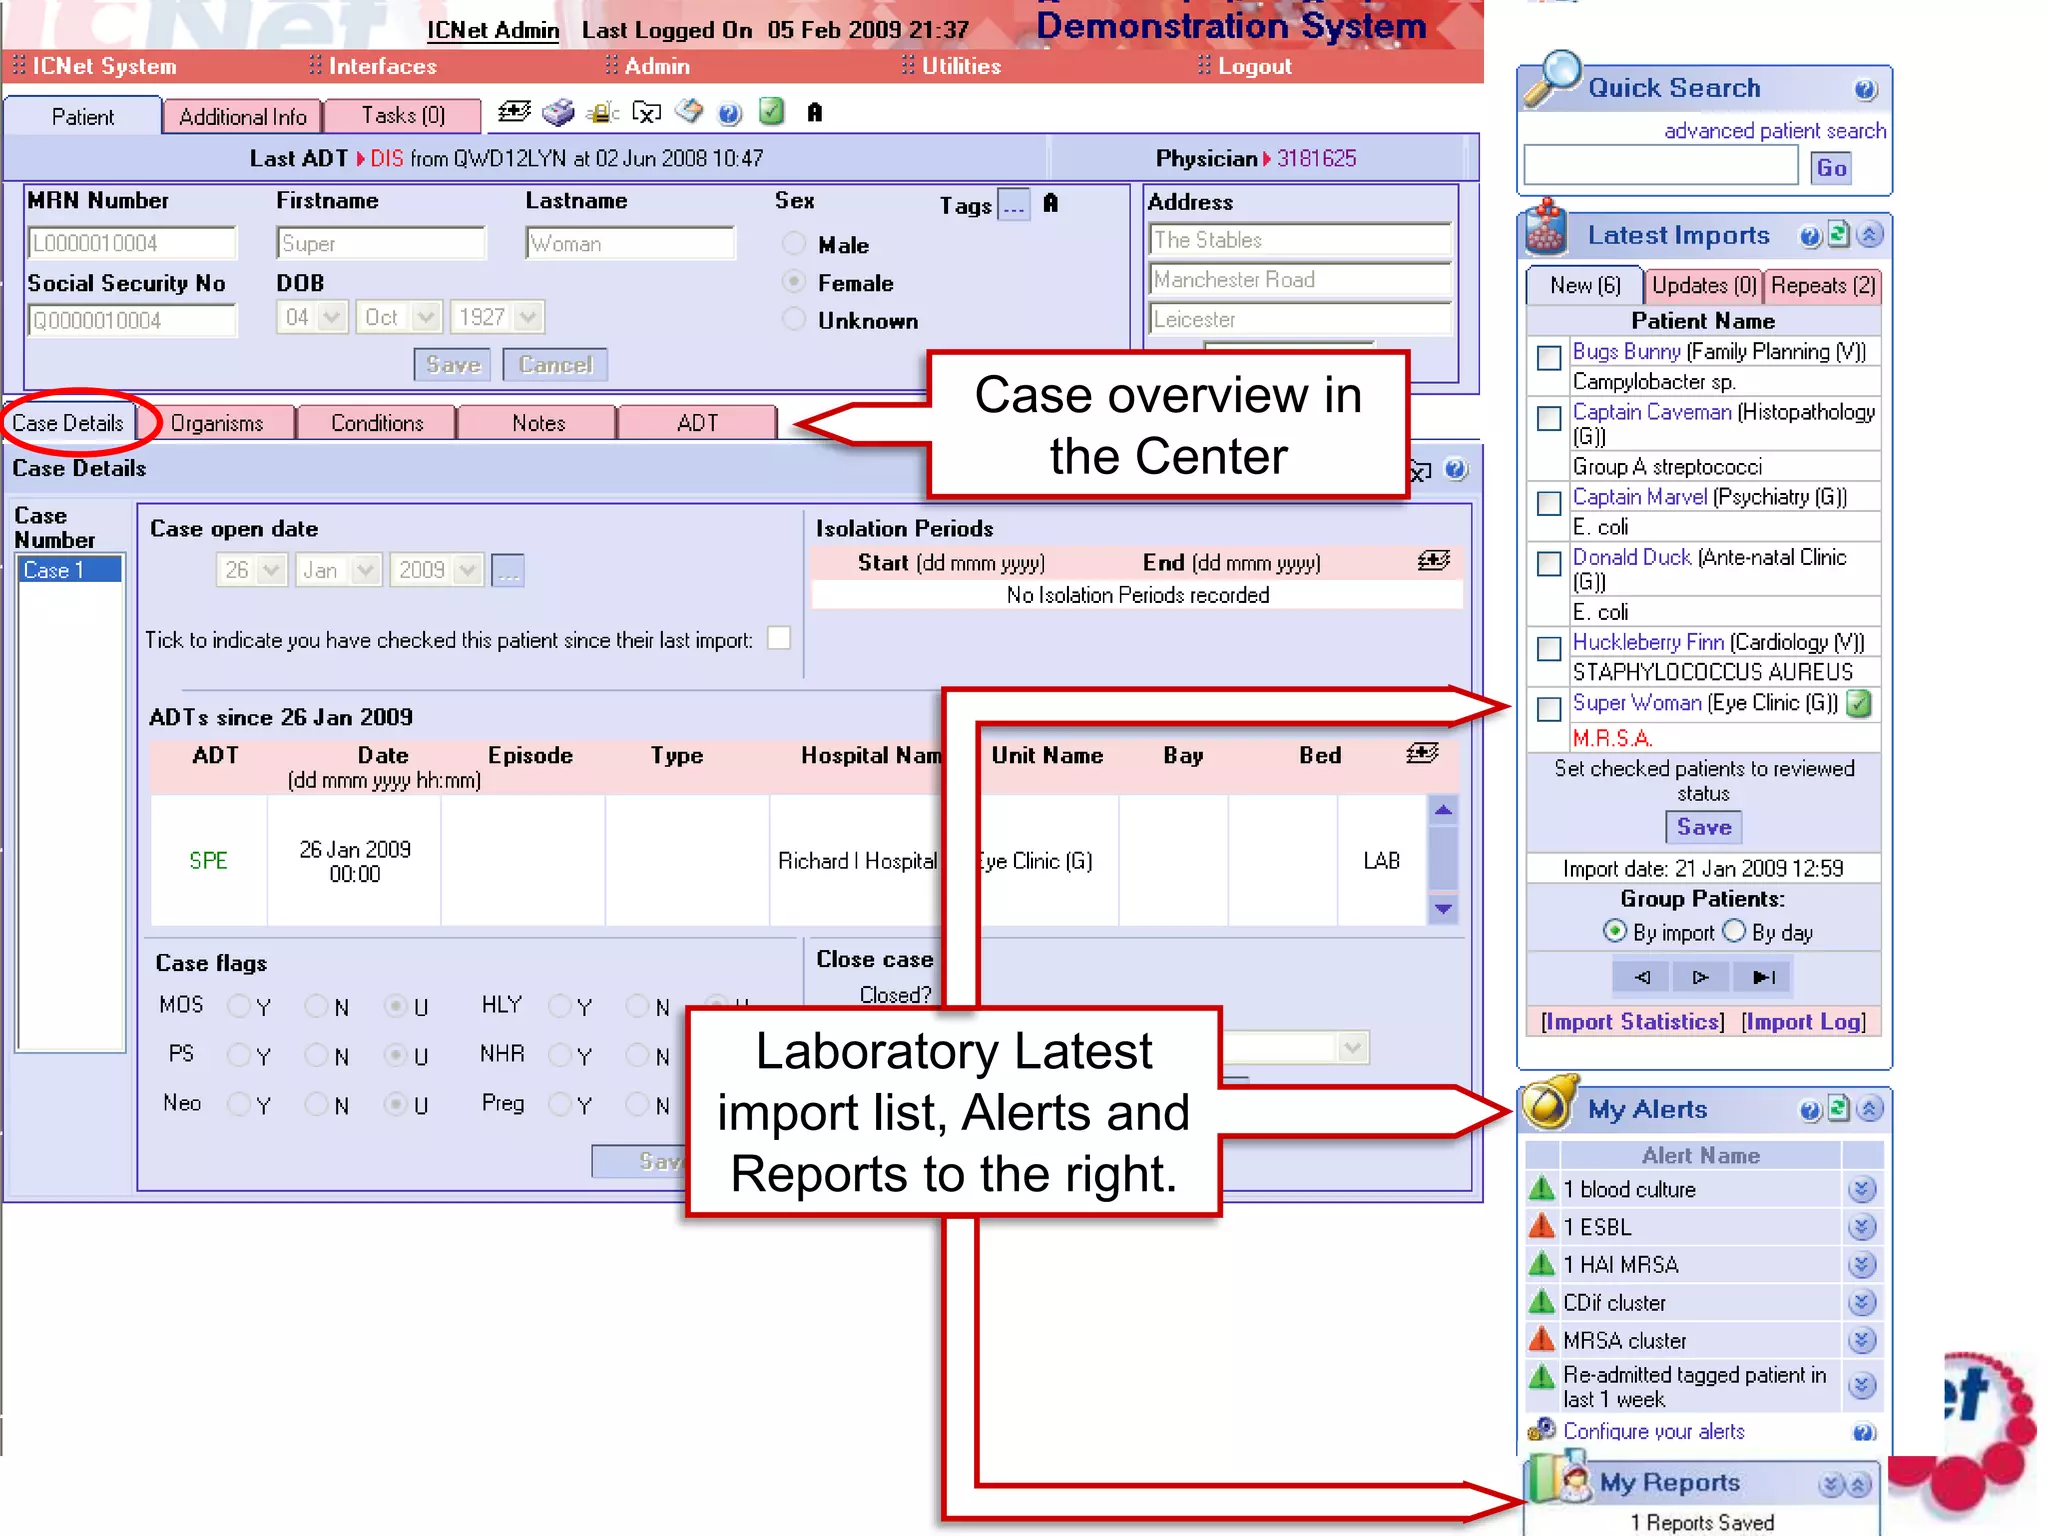Add a new ADT record icon
2048x1536 pixels.
point(1423,753)
